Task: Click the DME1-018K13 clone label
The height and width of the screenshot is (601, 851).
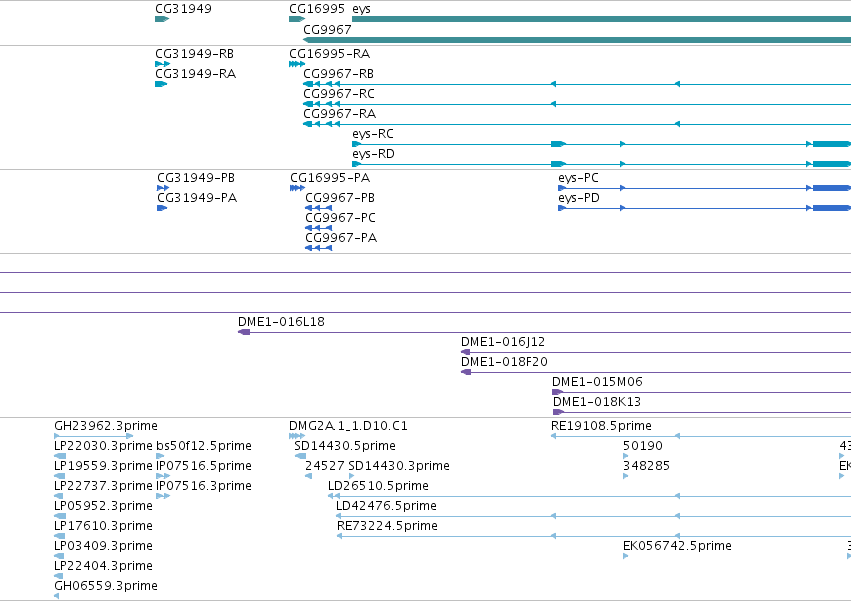Action: (597, 402)
